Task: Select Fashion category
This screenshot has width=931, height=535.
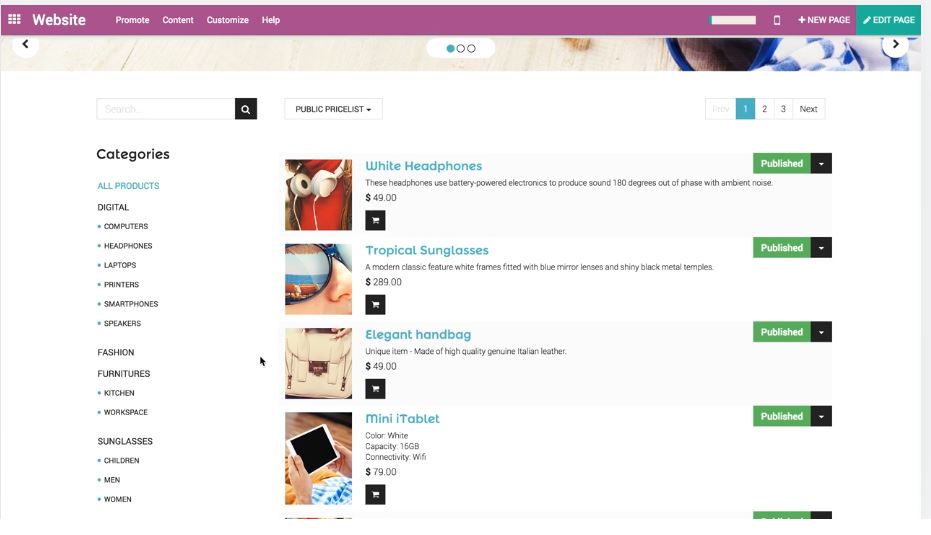Action: [x=116, y=352]
